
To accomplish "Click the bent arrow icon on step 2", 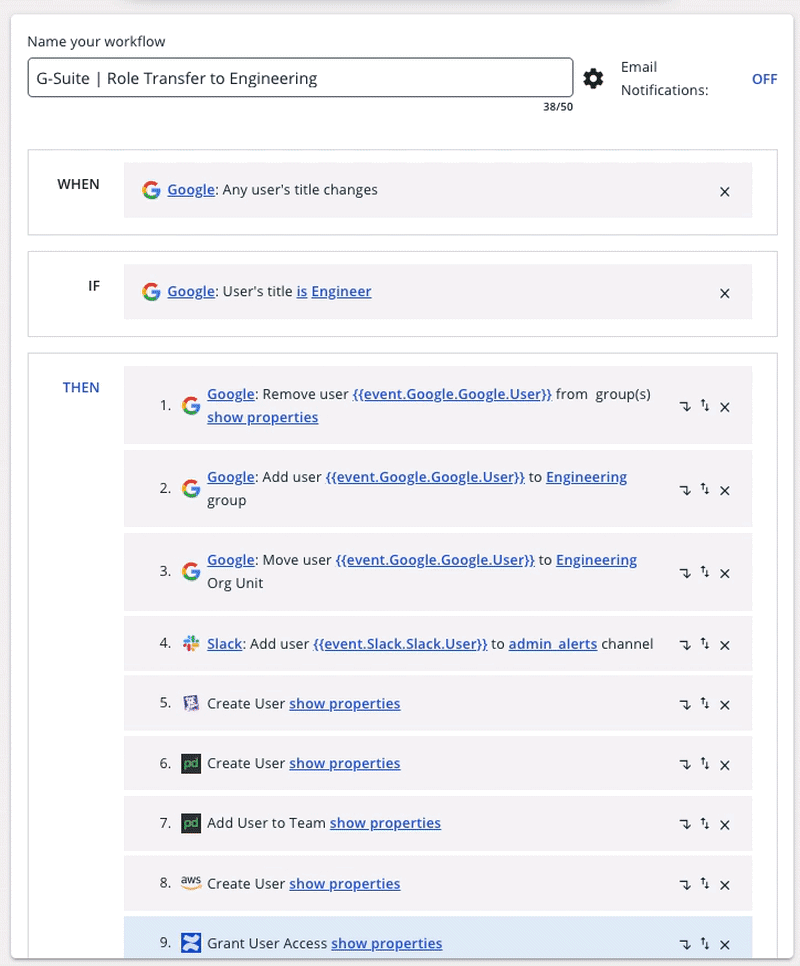I will 685,490.
